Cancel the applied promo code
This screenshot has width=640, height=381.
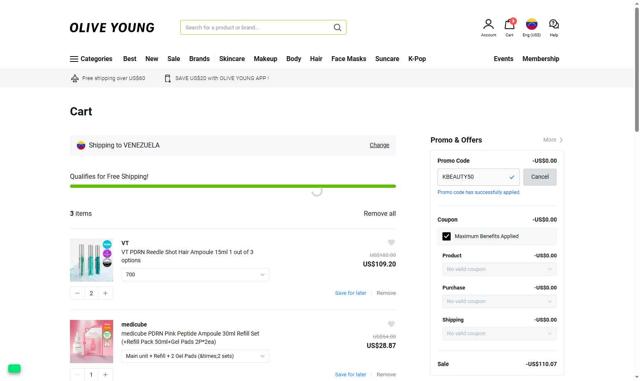click(540, 177)
